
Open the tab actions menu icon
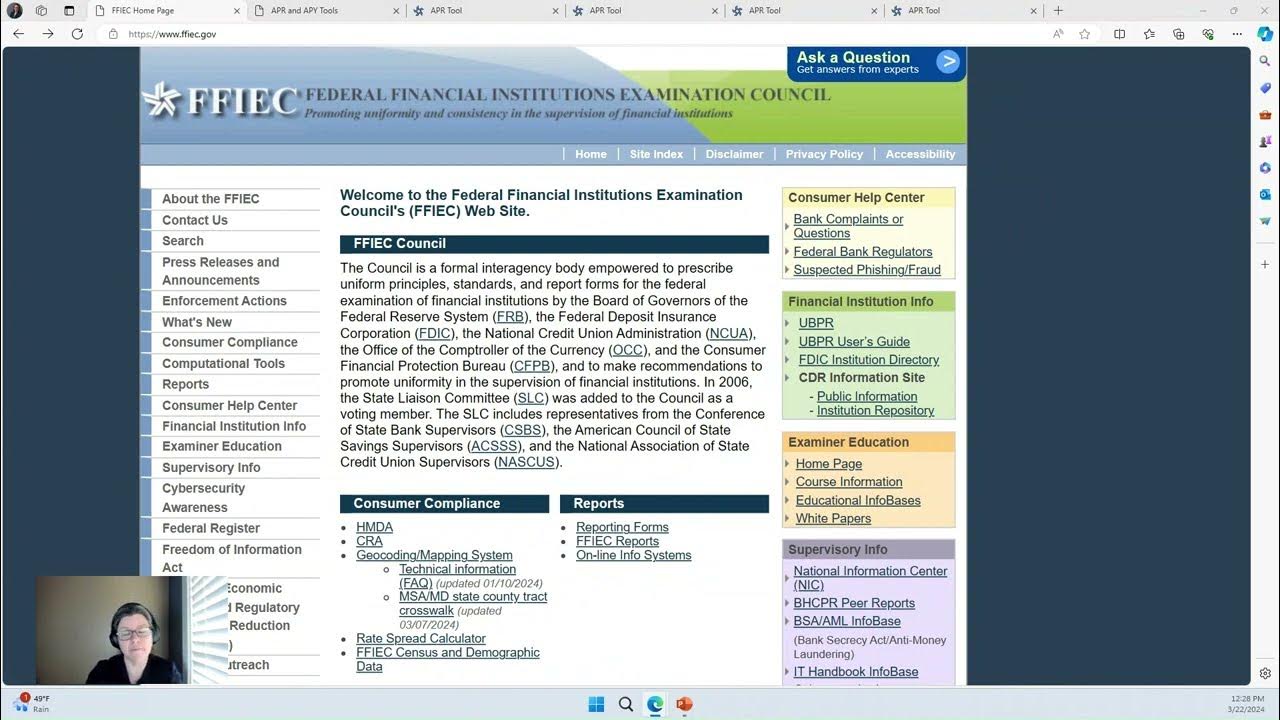click(69, 10)
